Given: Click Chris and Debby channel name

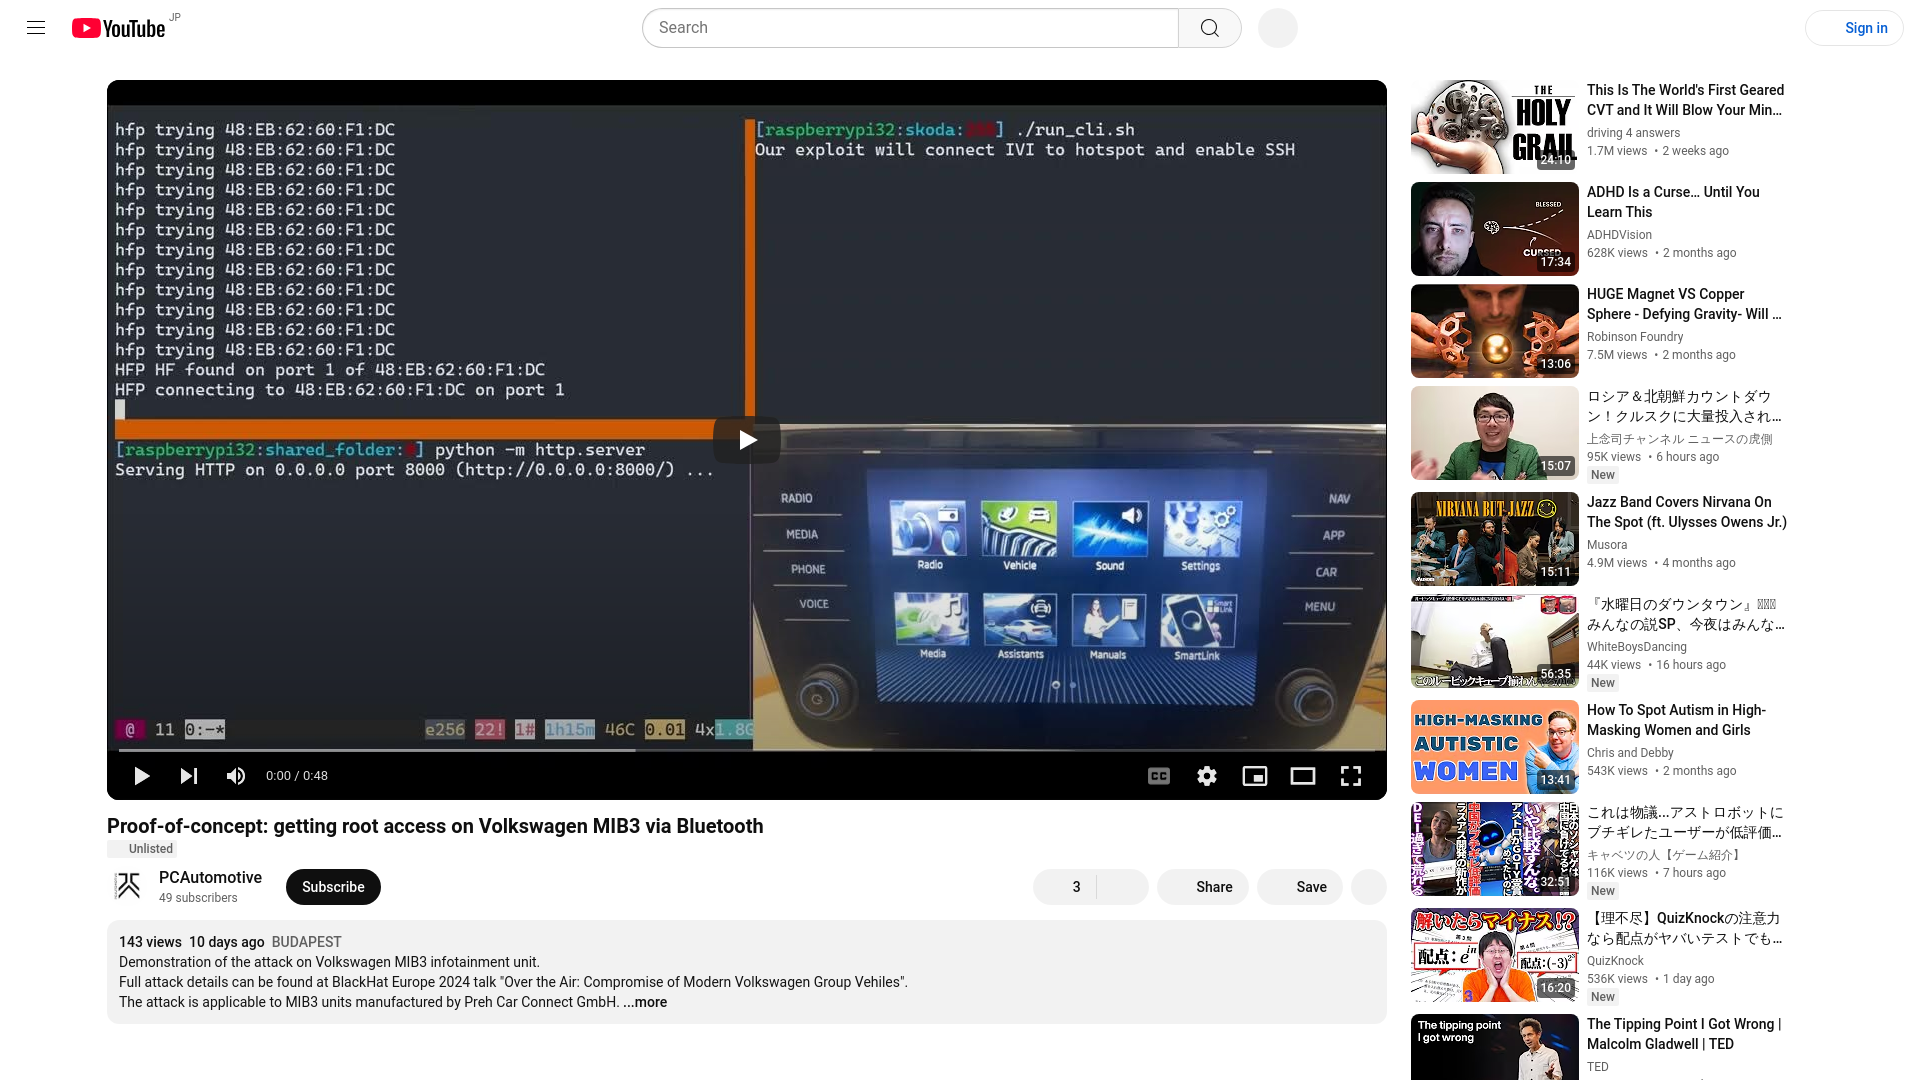Looking at the screenshot, I should tap(1630, 753).
